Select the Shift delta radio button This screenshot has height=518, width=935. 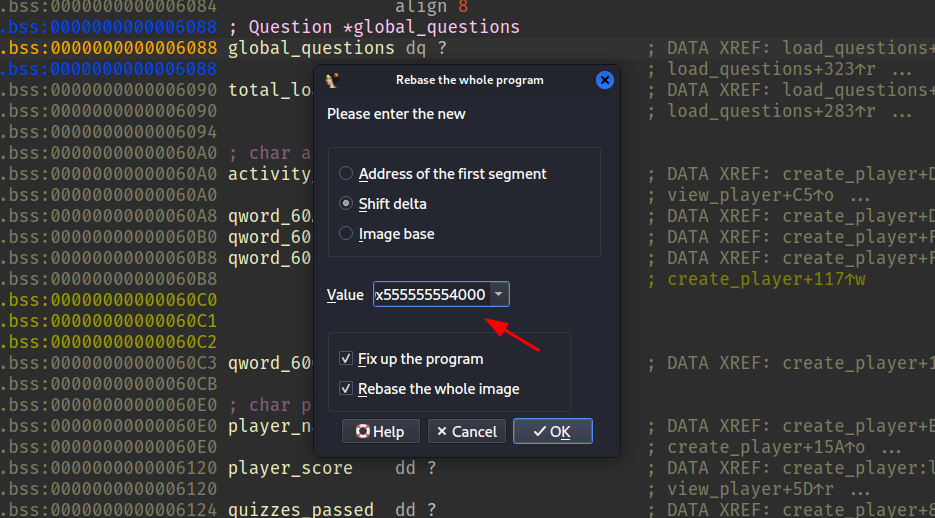[x=346, y=204]
